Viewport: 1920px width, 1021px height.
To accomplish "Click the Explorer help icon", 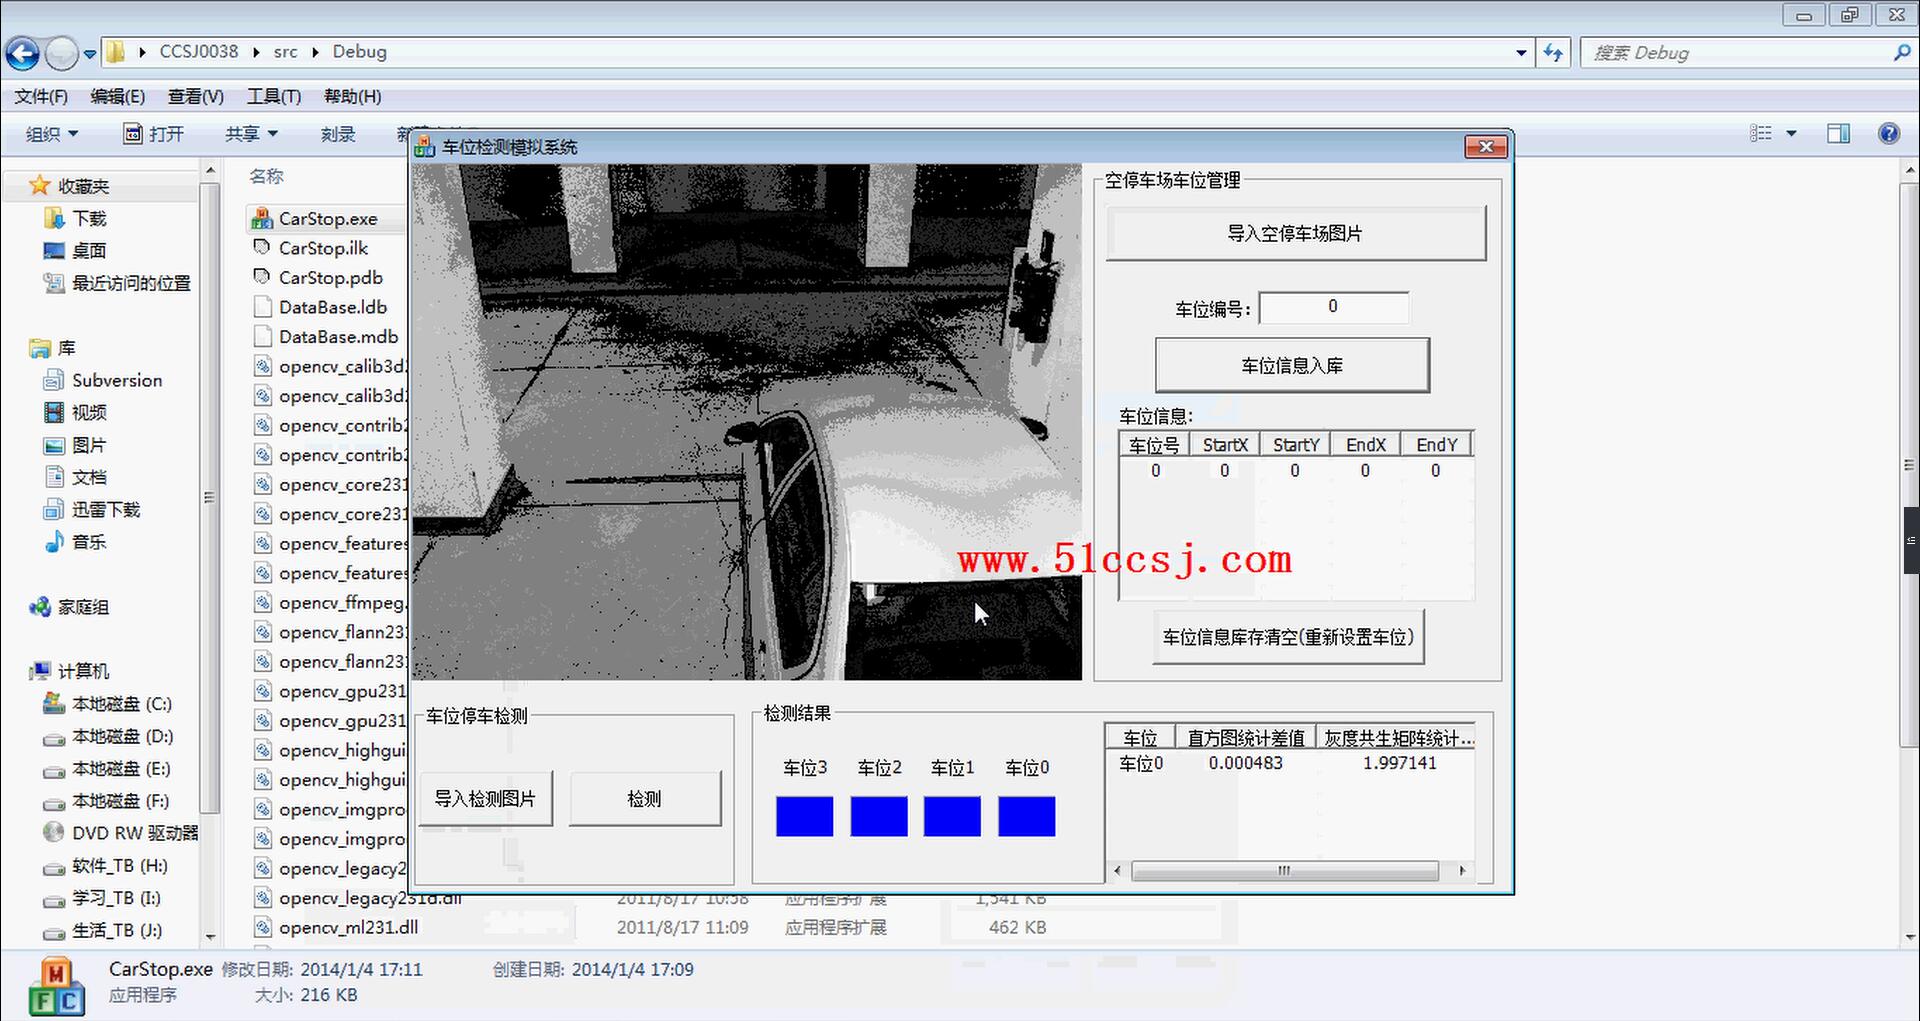I will (x=1888, y=134).
